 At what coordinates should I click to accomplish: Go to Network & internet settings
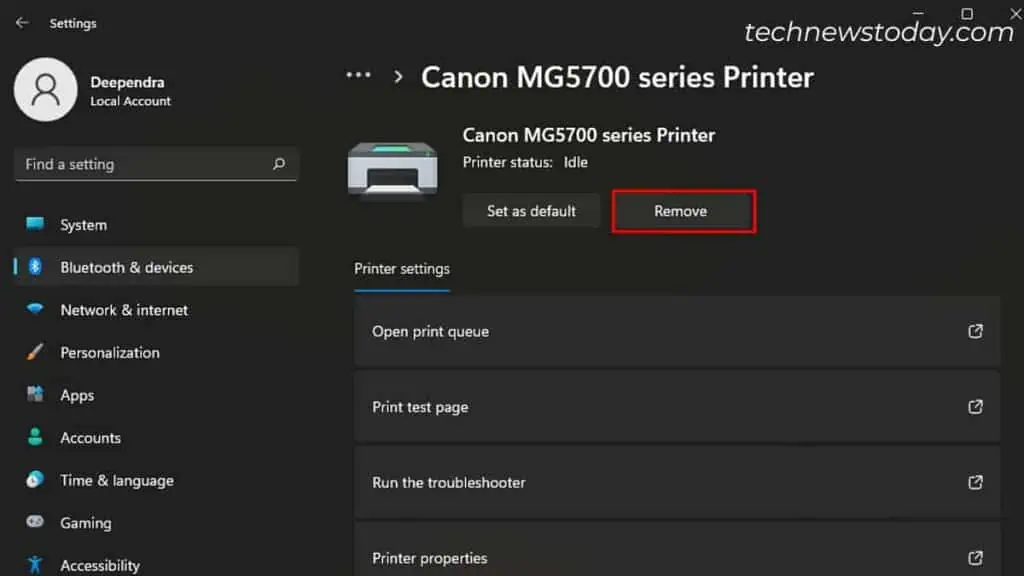(124, 310)
